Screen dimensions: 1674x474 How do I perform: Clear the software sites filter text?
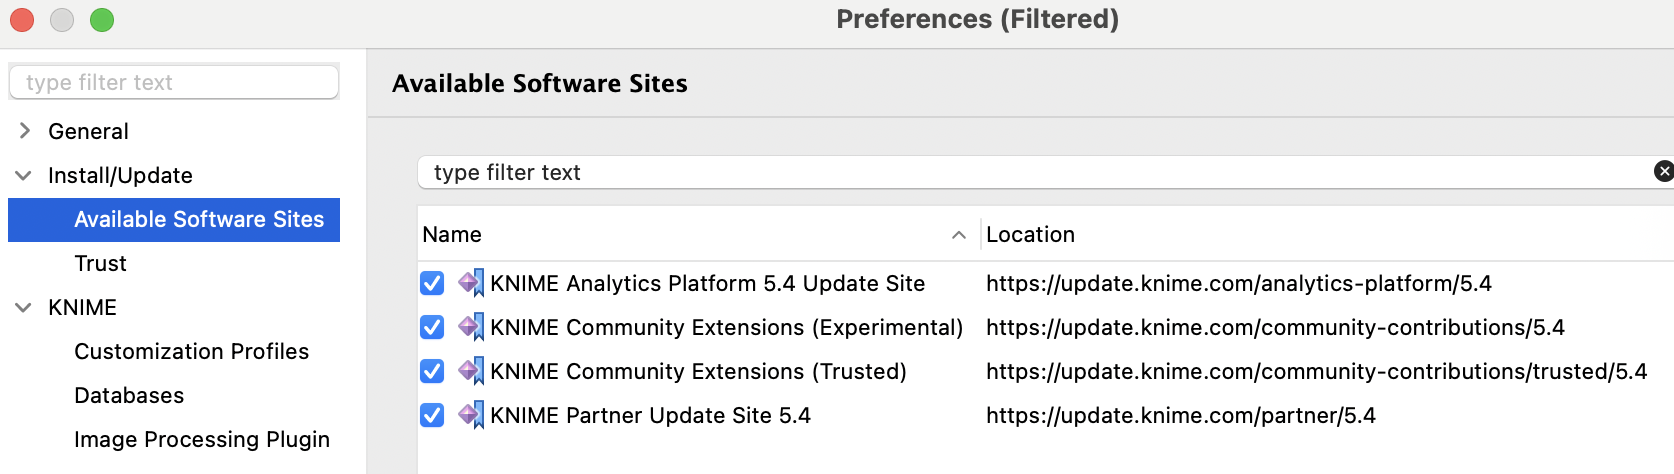click(x=1663, y=172)
